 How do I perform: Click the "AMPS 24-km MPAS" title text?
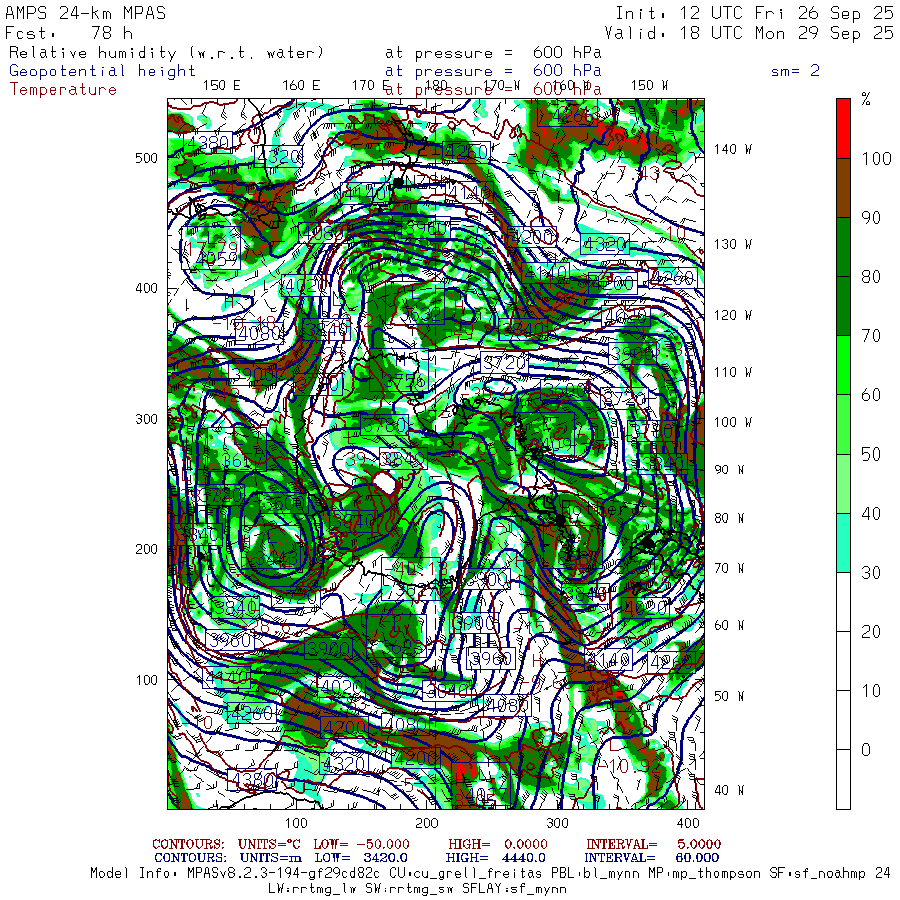[86, 13]
